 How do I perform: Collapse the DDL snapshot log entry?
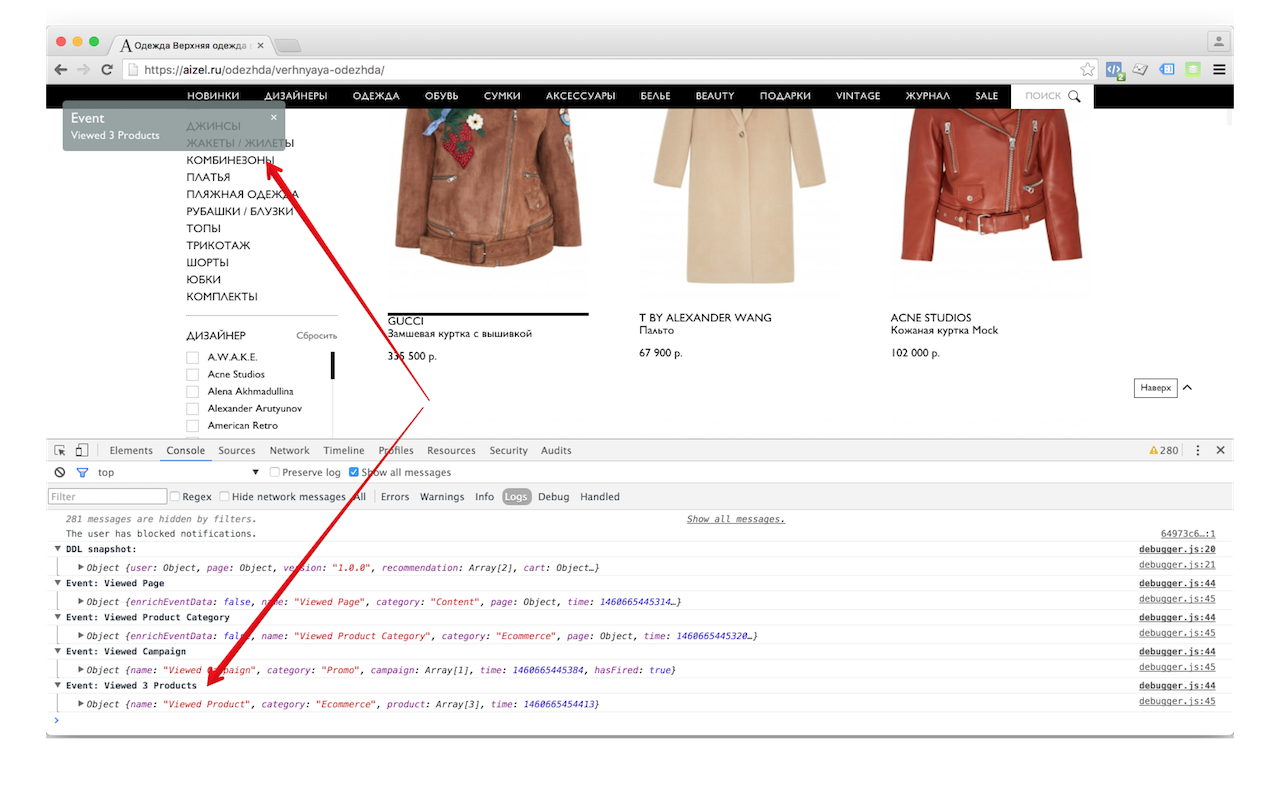pos(57,550)
